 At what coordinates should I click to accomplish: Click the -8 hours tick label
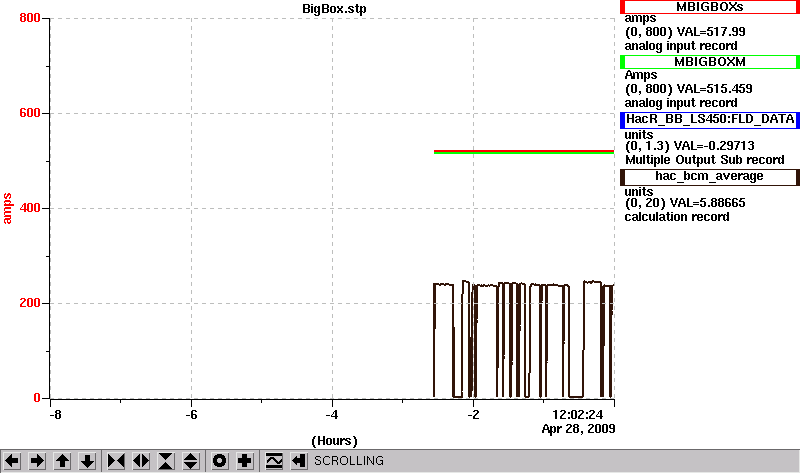pyautogui.click(x=55, y=415)
